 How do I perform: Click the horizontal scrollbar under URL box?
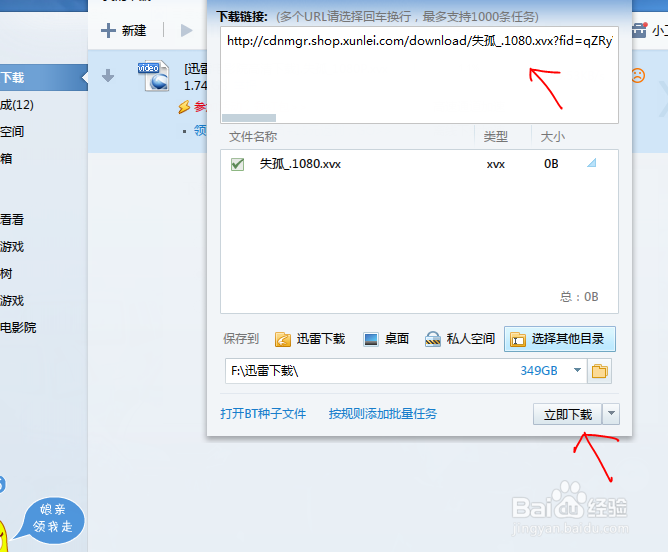[x=249, y=118]
